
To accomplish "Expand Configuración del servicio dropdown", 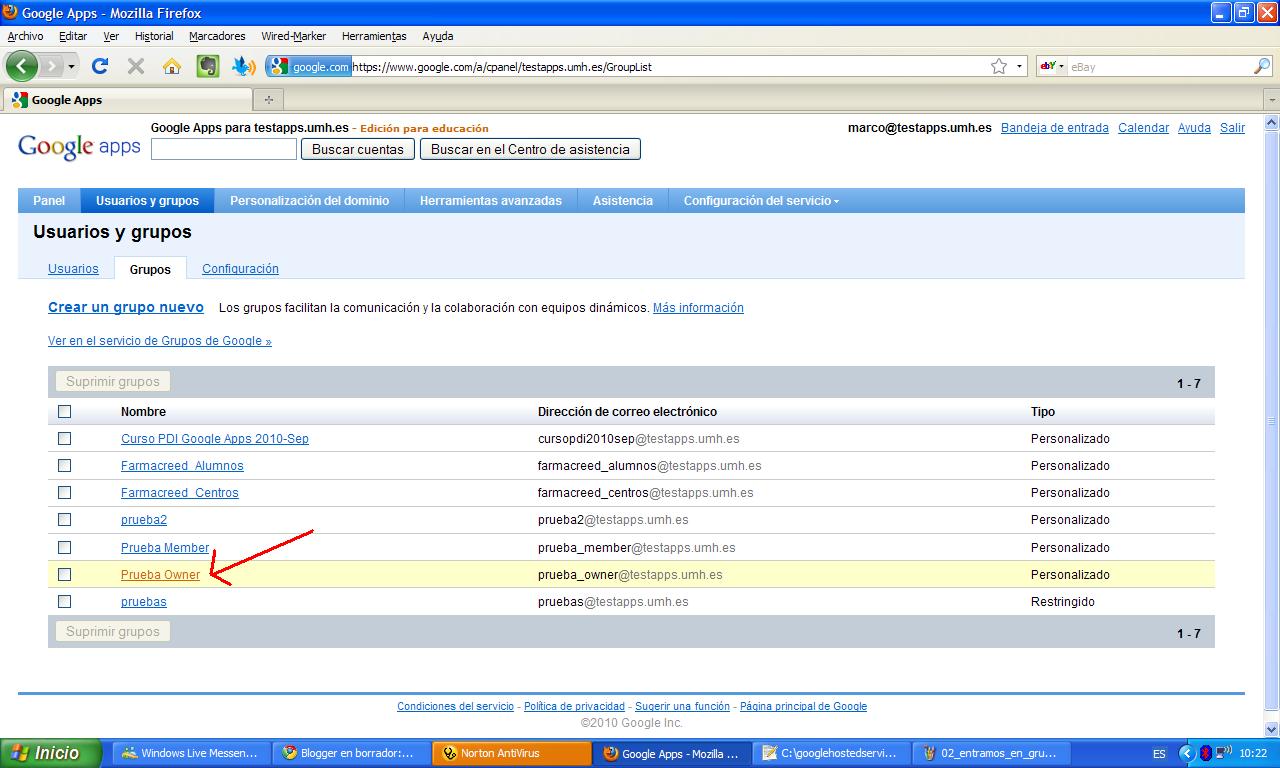I will point(761,200).
